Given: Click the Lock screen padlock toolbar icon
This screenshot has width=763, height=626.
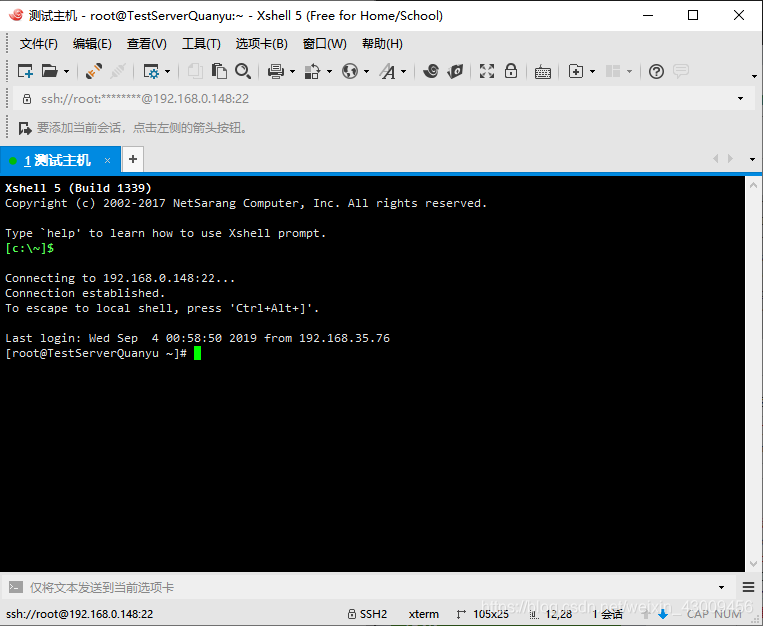Looking at the screenshot, I should (x=510, y=71).
